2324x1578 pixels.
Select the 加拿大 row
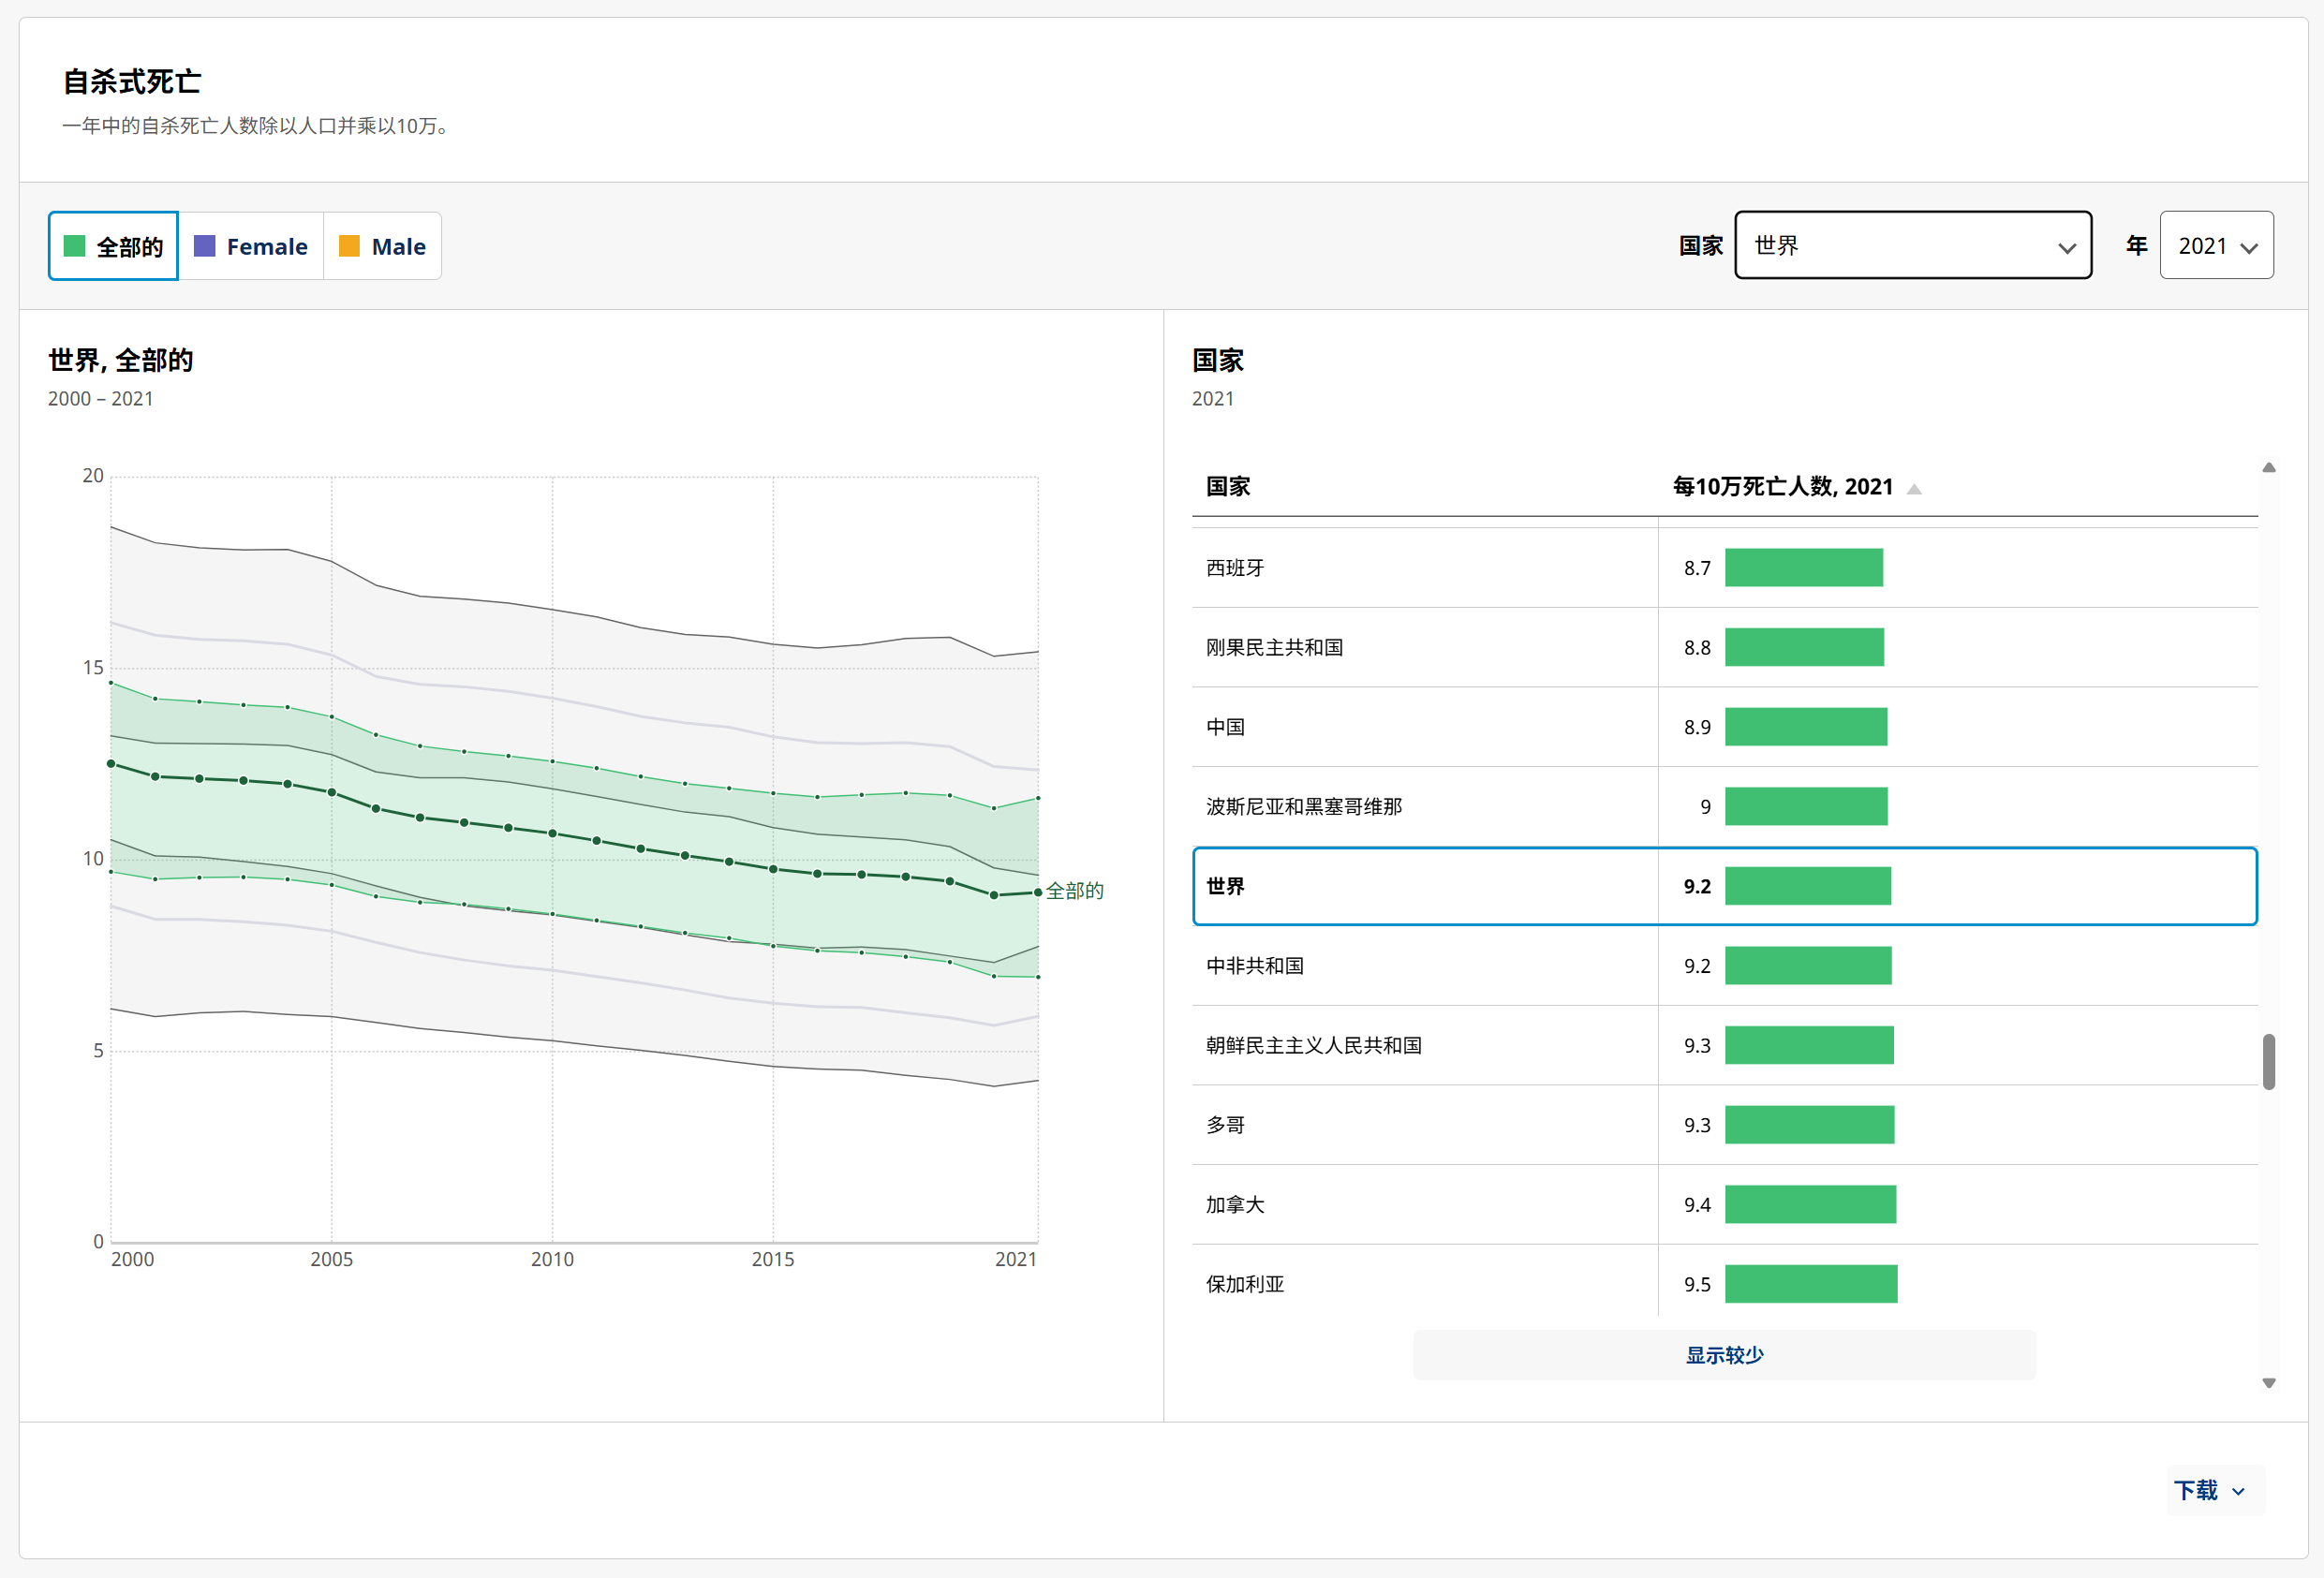click(x=1724, y=1205)
